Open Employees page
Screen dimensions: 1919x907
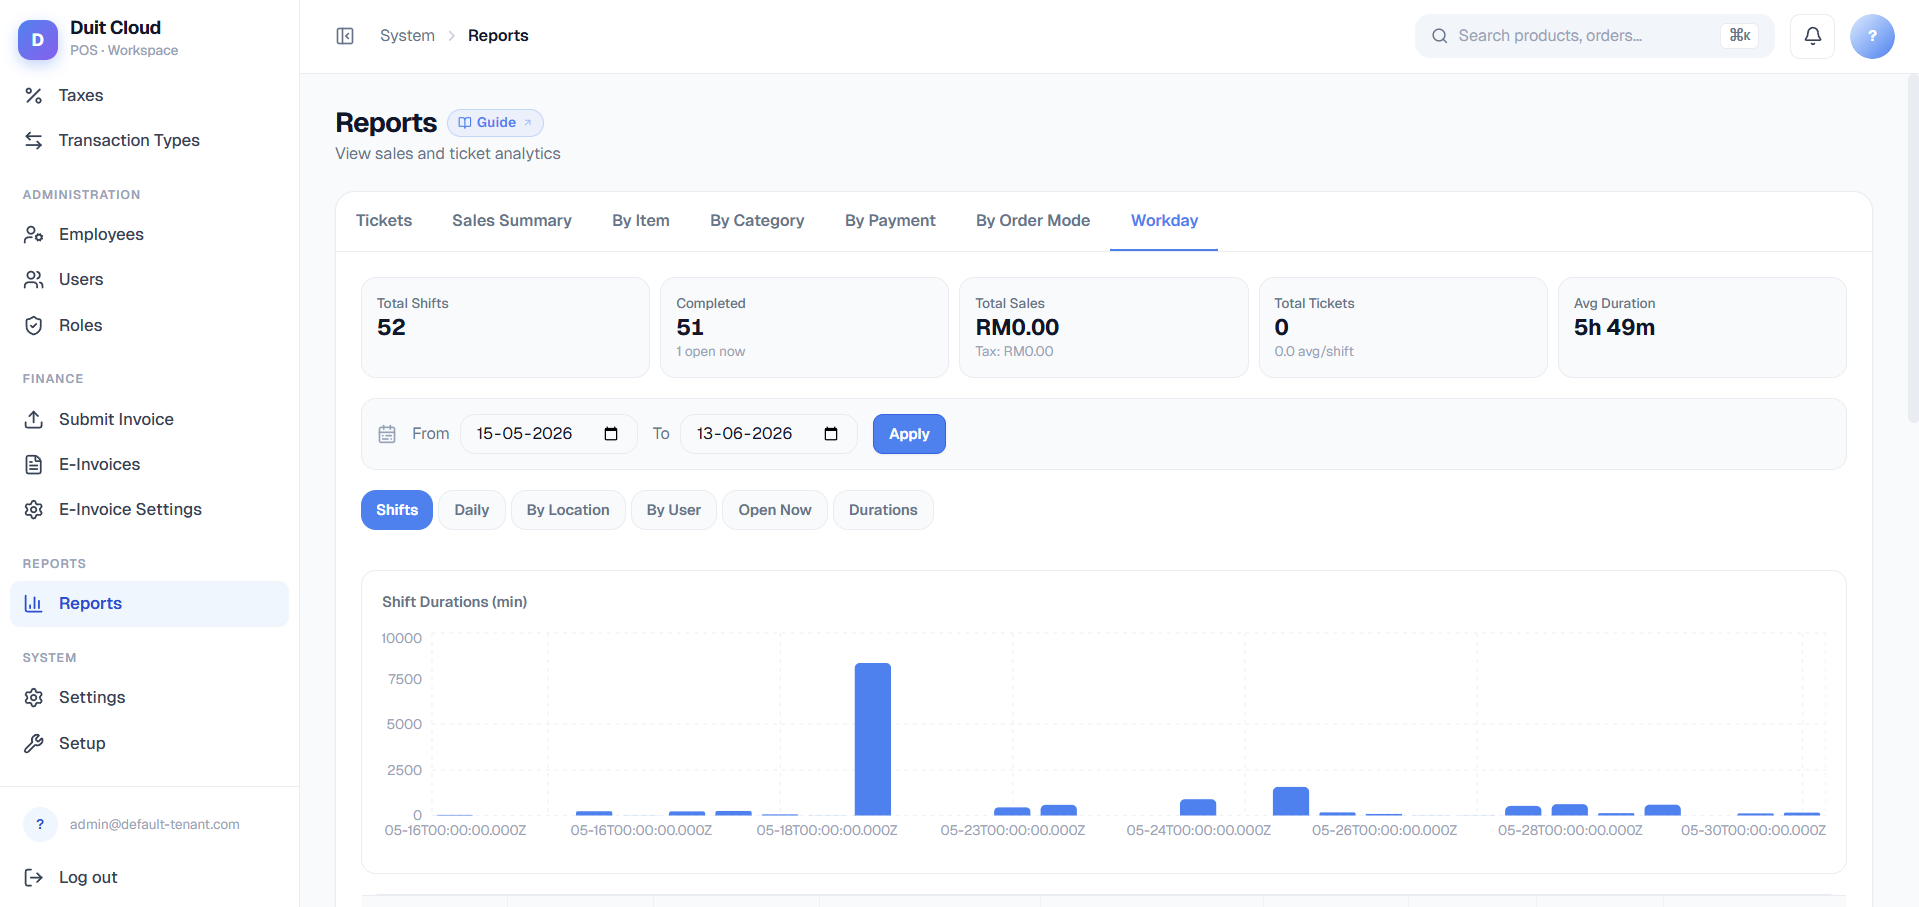point(150,234)
